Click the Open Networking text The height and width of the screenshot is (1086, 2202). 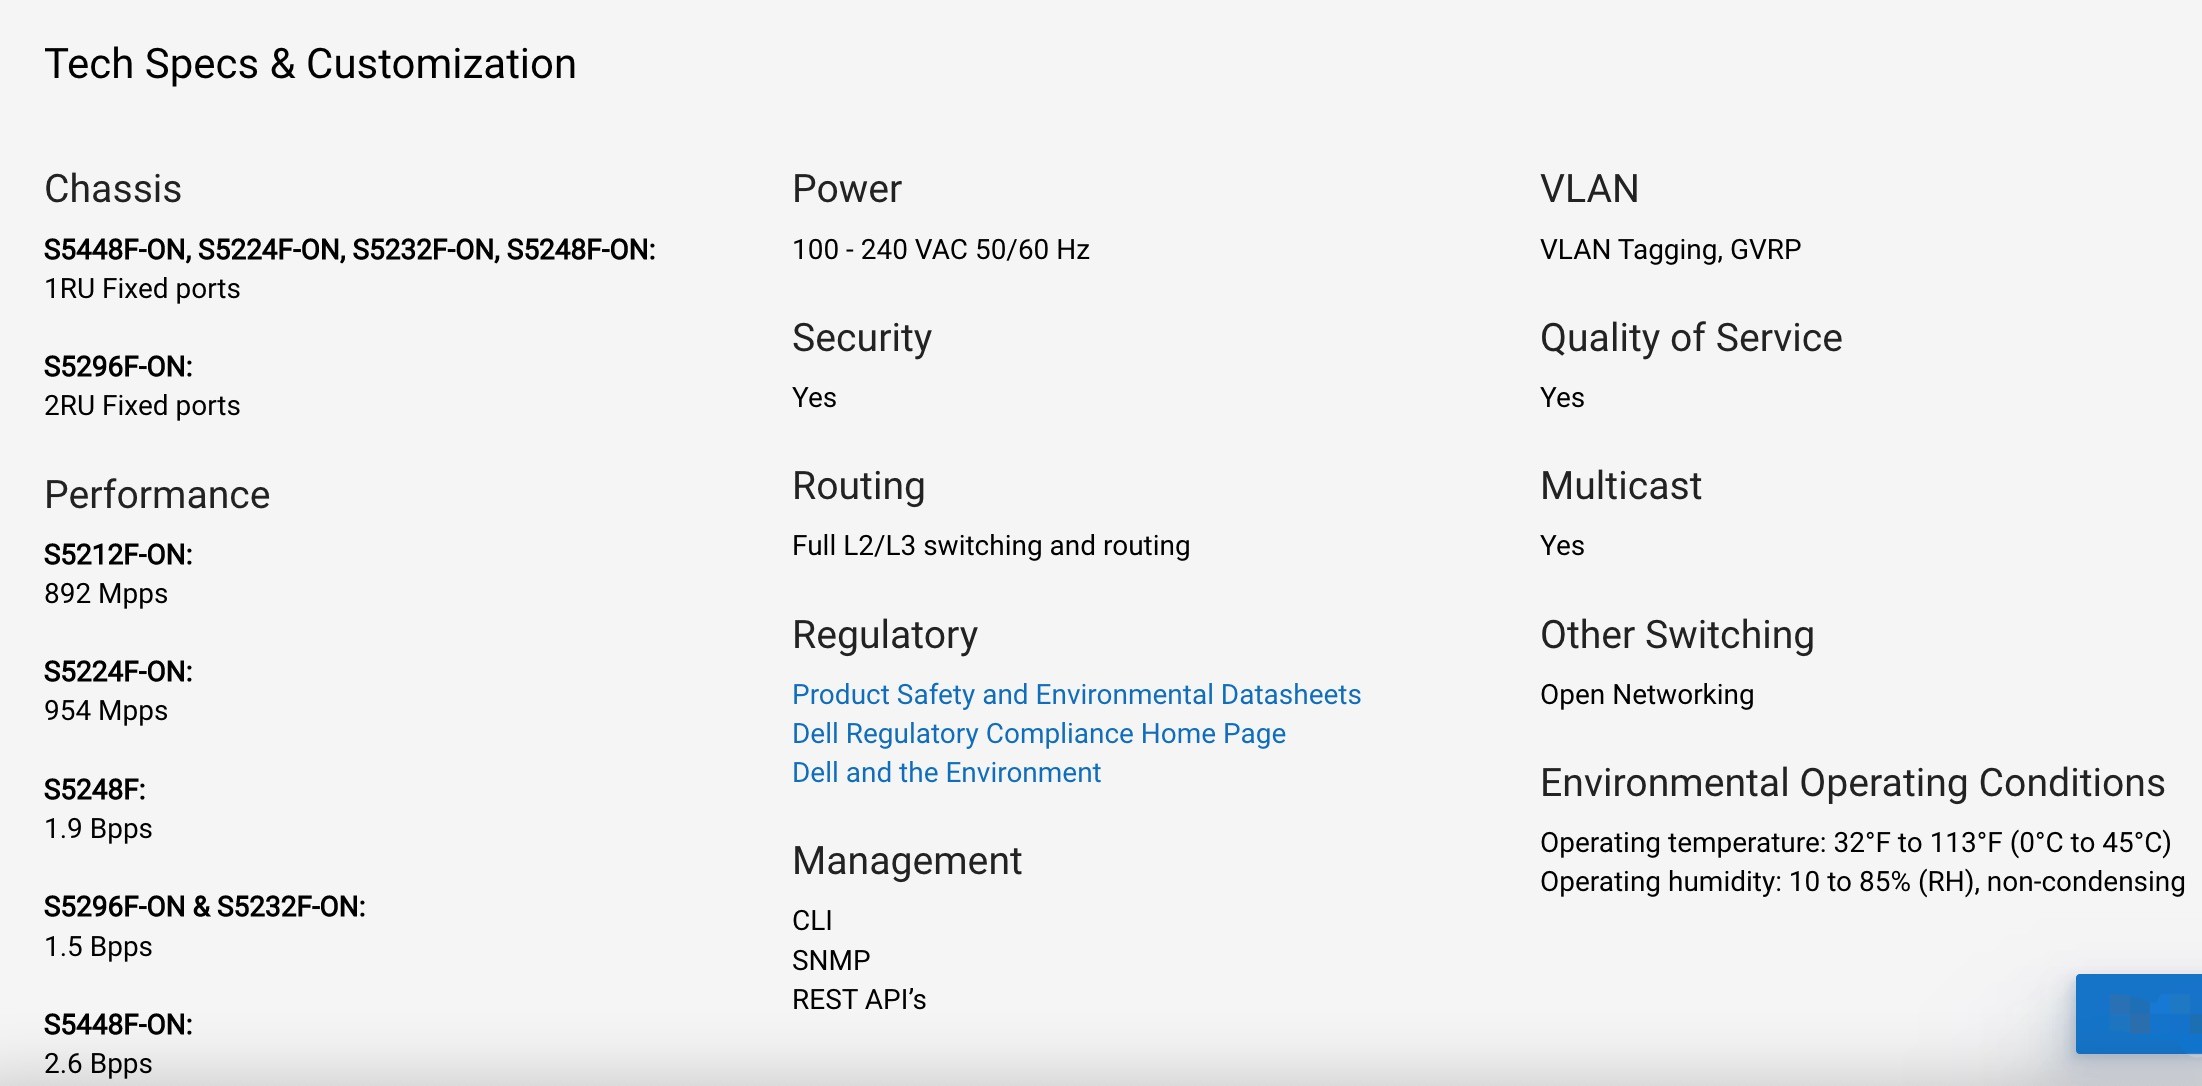coord(1647,694)
